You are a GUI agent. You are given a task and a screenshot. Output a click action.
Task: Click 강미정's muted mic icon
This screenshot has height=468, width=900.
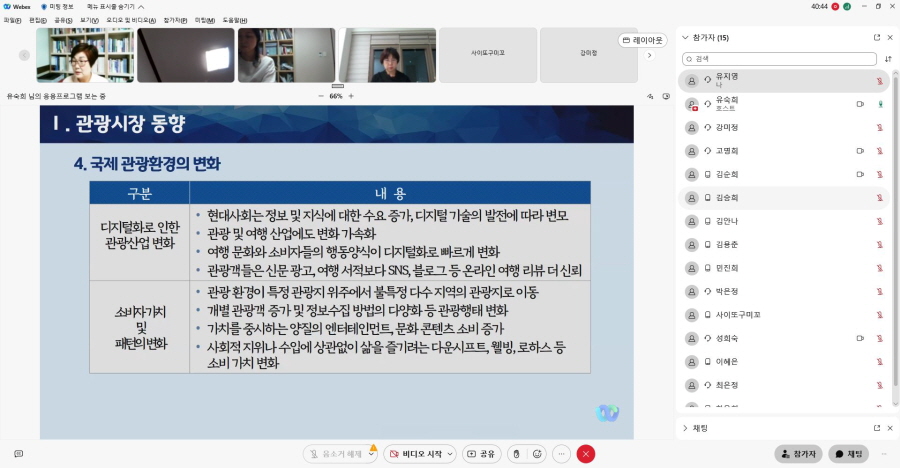pos(879,127)
